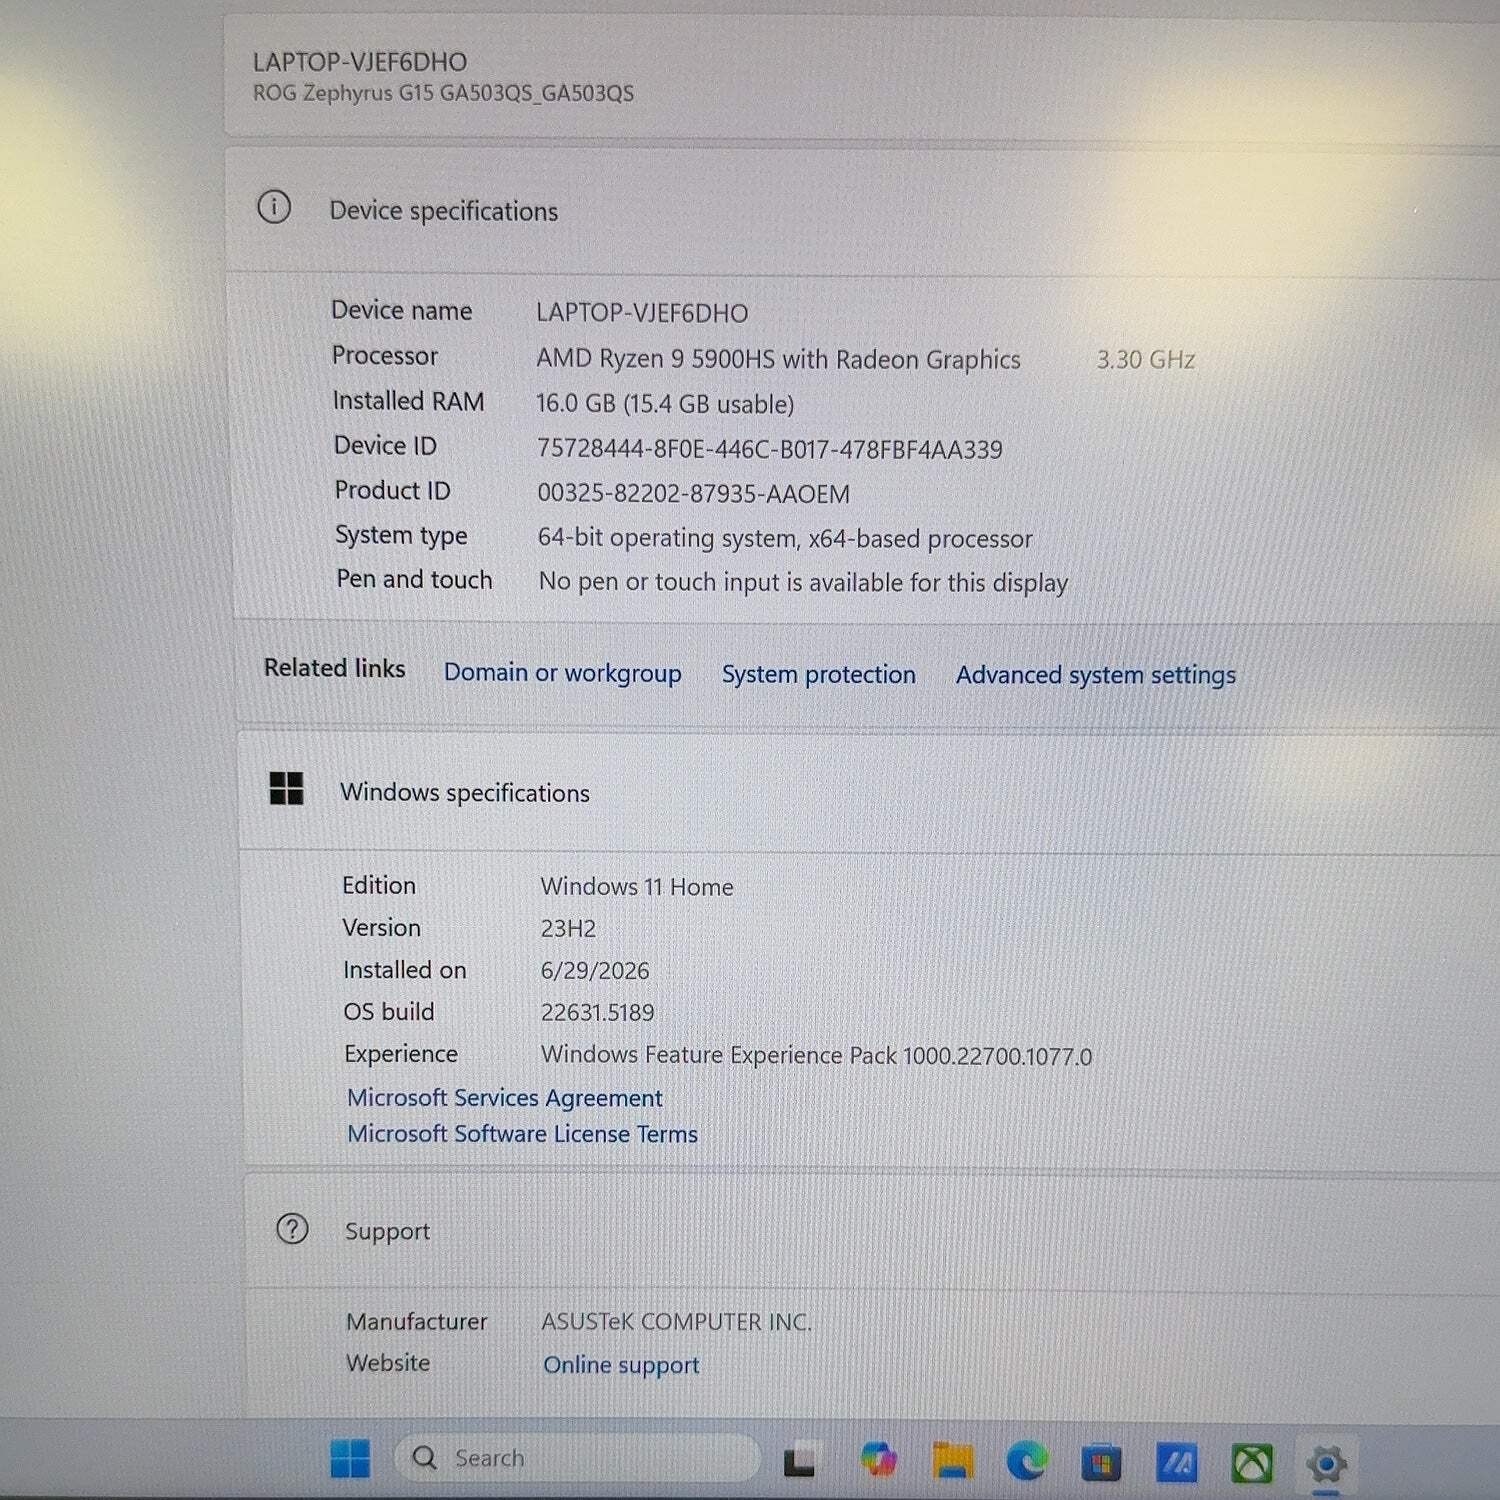Click the Pen and touch value text
1500x1500 pixels.
(804, 582)
